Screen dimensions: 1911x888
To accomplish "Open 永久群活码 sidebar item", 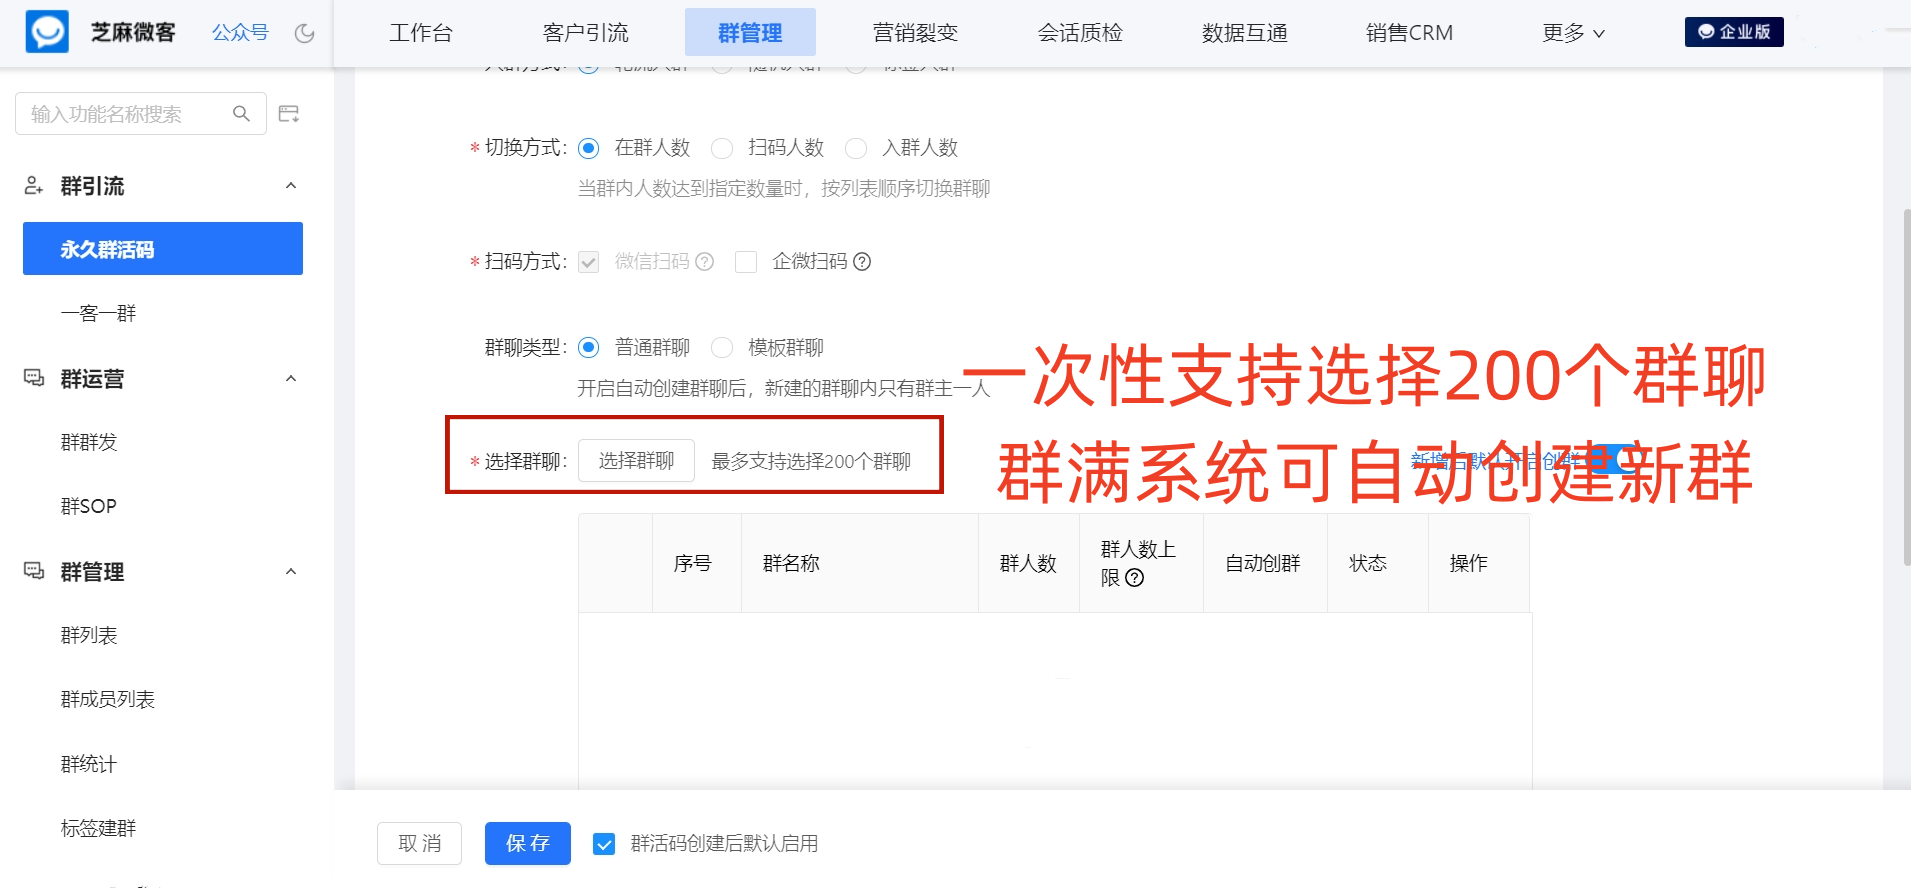I will click(163, 248).
